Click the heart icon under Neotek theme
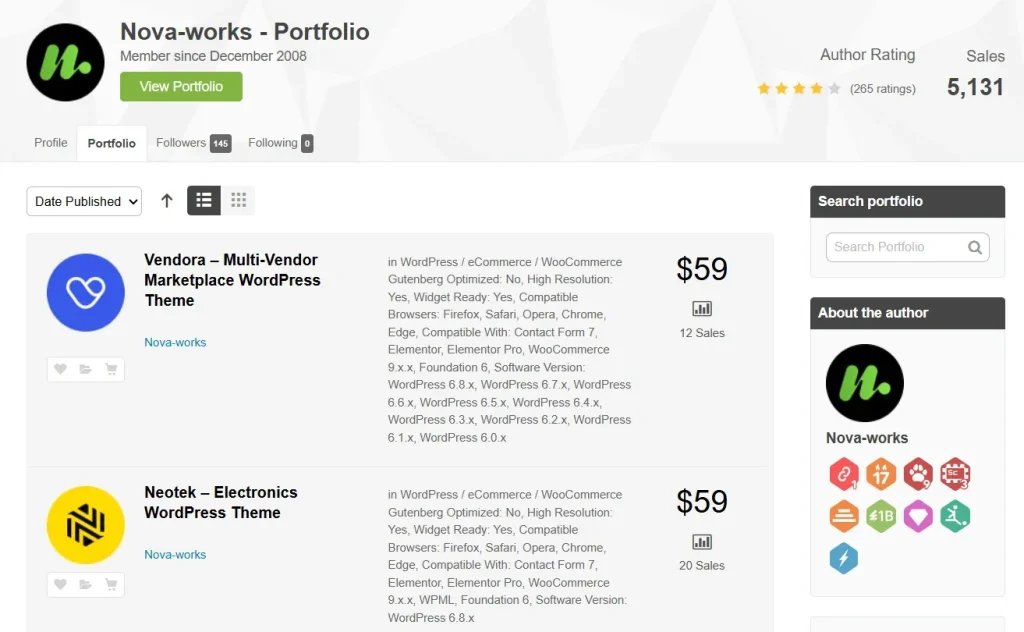 [x=60, y=584]
